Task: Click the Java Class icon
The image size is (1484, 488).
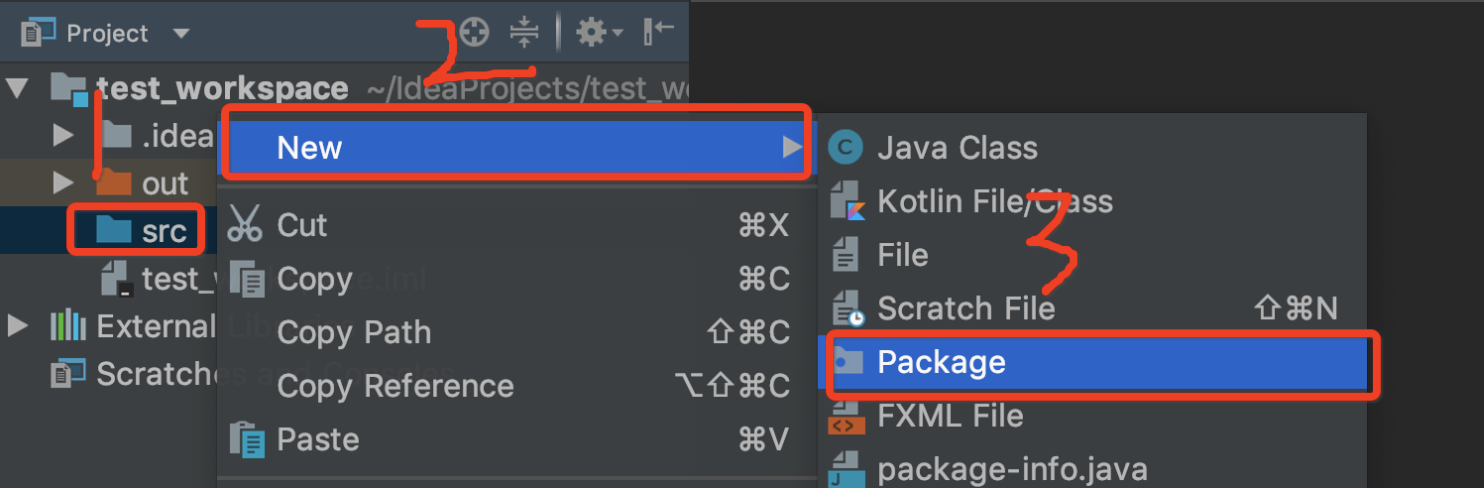Action: click(846, 148)
